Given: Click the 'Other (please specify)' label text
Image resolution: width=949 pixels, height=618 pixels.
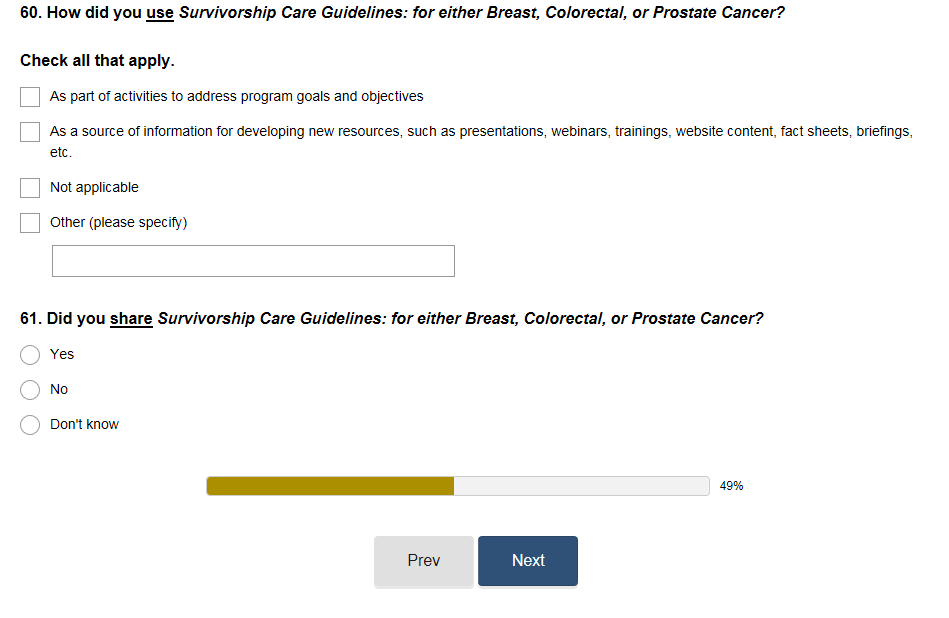Looking at the screenshot, I should coord(118,223).
